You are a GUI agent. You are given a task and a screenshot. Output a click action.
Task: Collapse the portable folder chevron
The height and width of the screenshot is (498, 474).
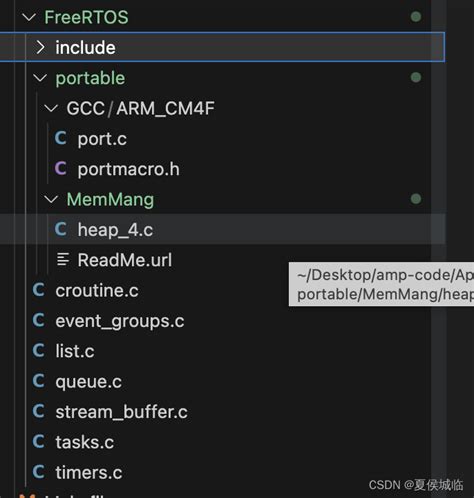point(40,78)
